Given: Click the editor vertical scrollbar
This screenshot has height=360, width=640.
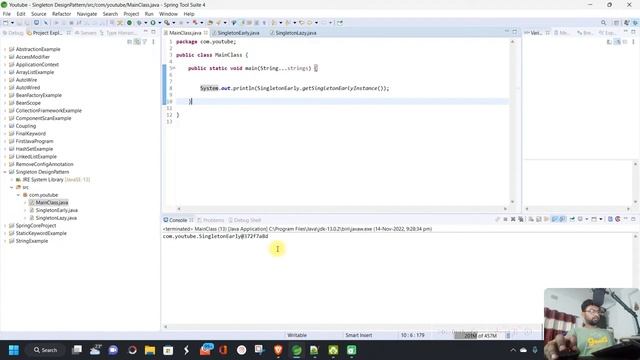Looking at the screenshot, I should coord(512,122).
